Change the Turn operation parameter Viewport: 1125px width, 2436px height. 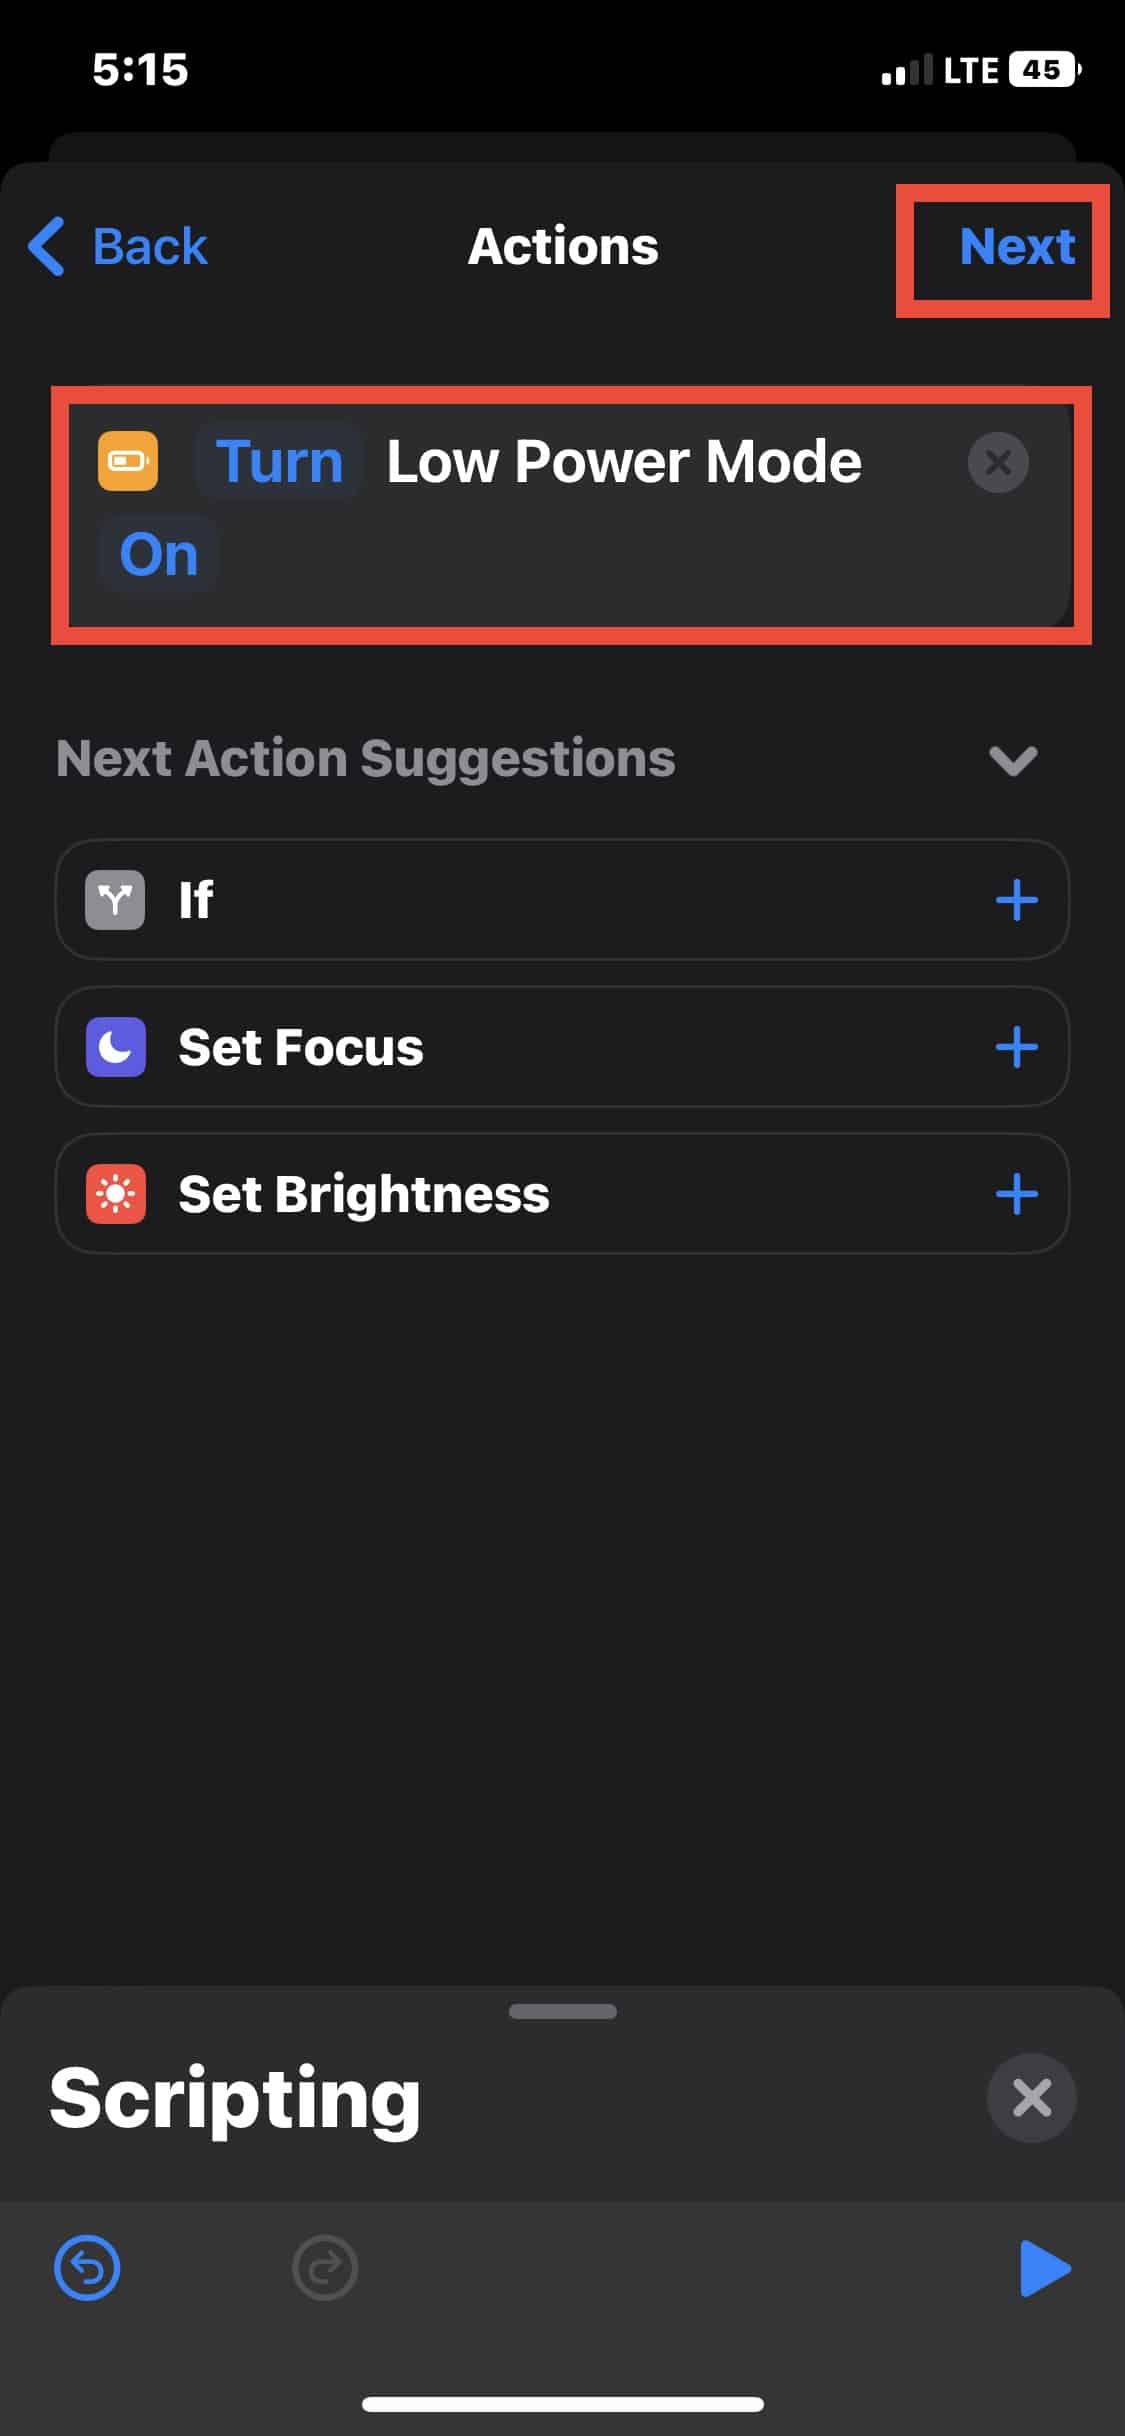[x=279, y=461]
